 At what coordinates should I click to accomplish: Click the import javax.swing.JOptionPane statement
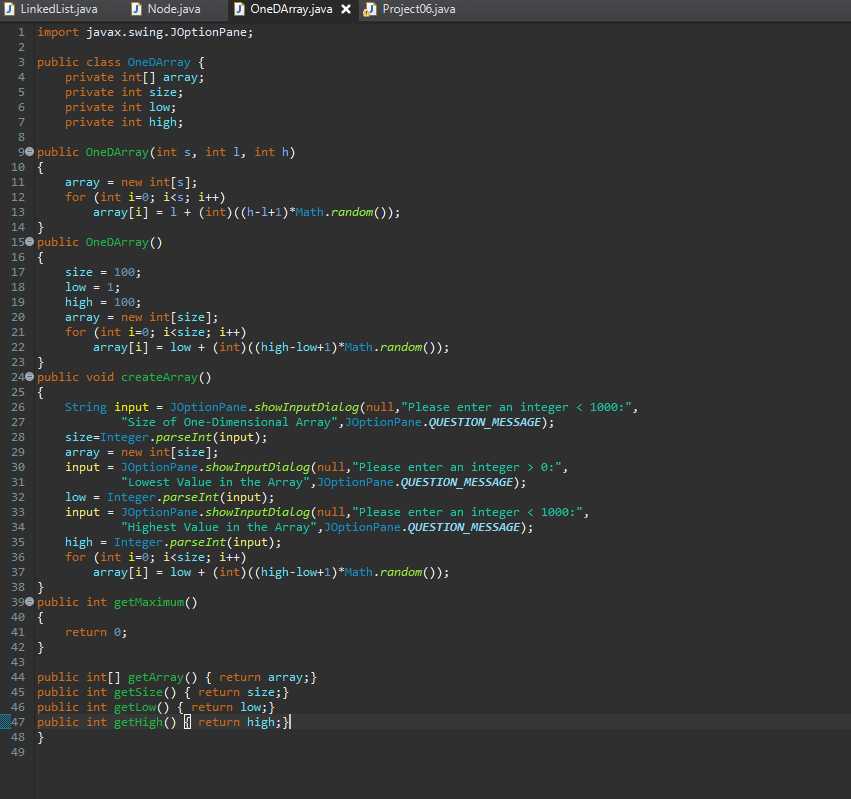(145, 32)
